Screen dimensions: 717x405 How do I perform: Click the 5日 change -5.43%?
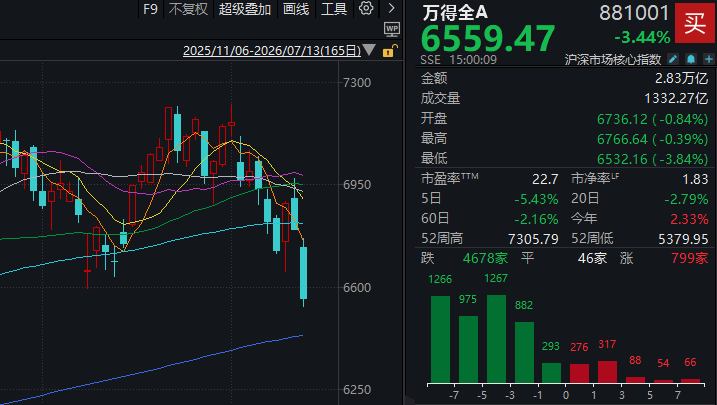click(536, 199)
